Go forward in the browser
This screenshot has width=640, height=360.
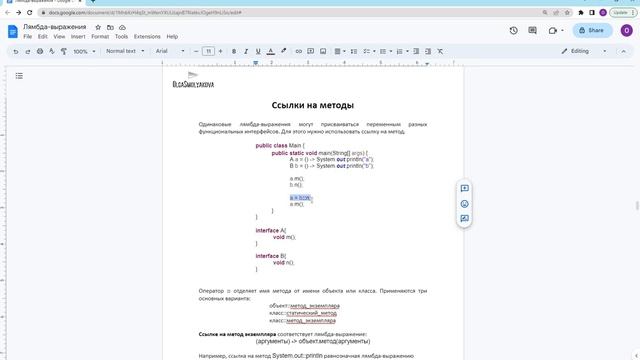point(18,13)
